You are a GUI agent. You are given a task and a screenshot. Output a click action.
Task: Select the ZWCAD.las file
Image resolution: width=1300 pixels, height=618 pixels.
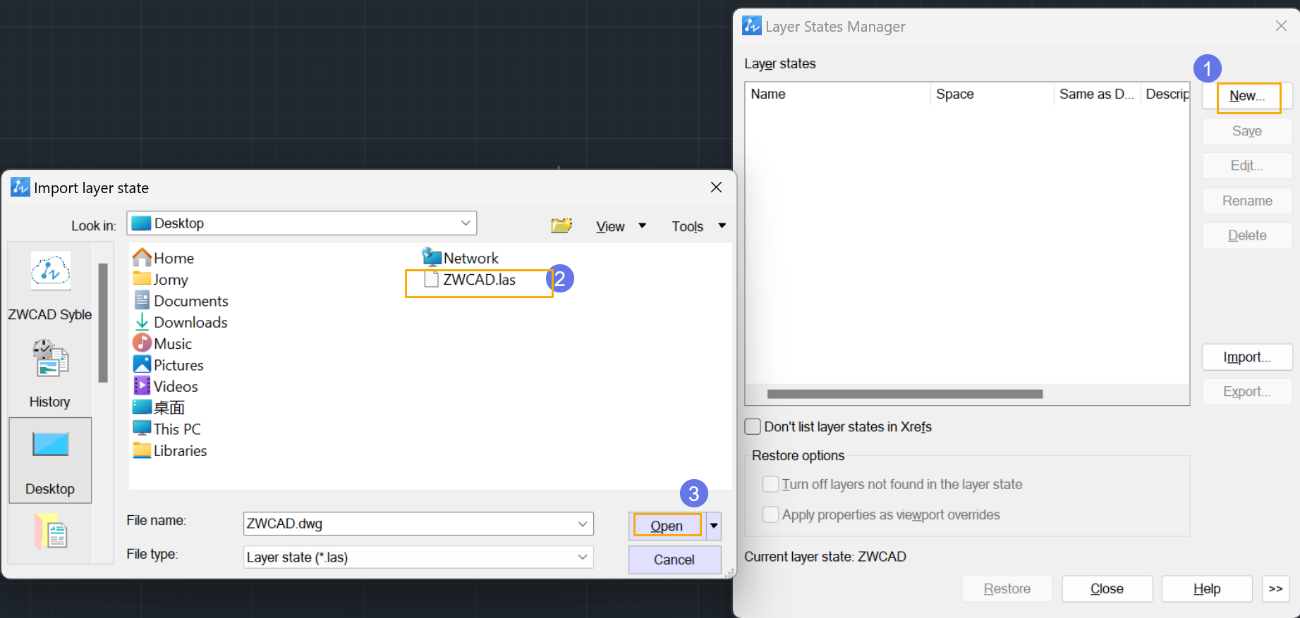click(470, 280)
